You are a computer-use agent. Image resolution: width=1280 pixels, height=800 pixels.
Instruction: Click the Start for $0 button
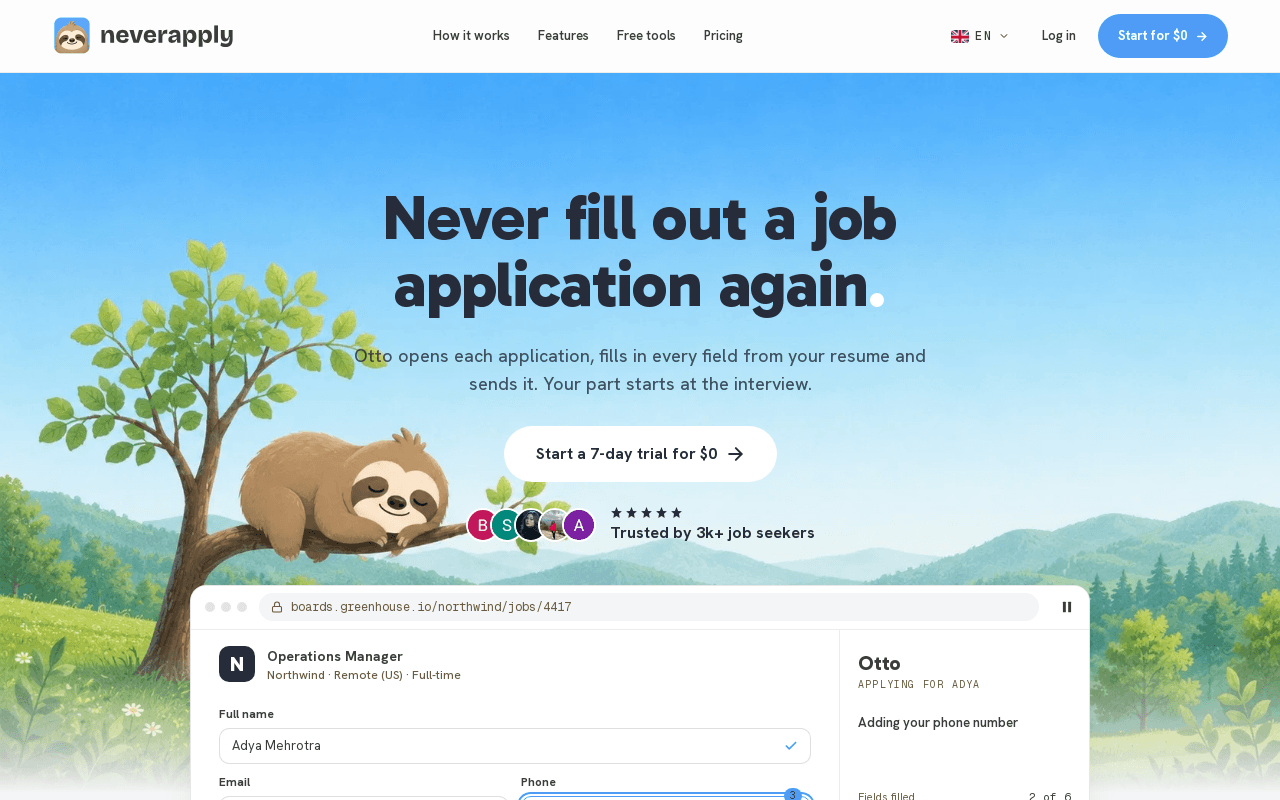1163,36
